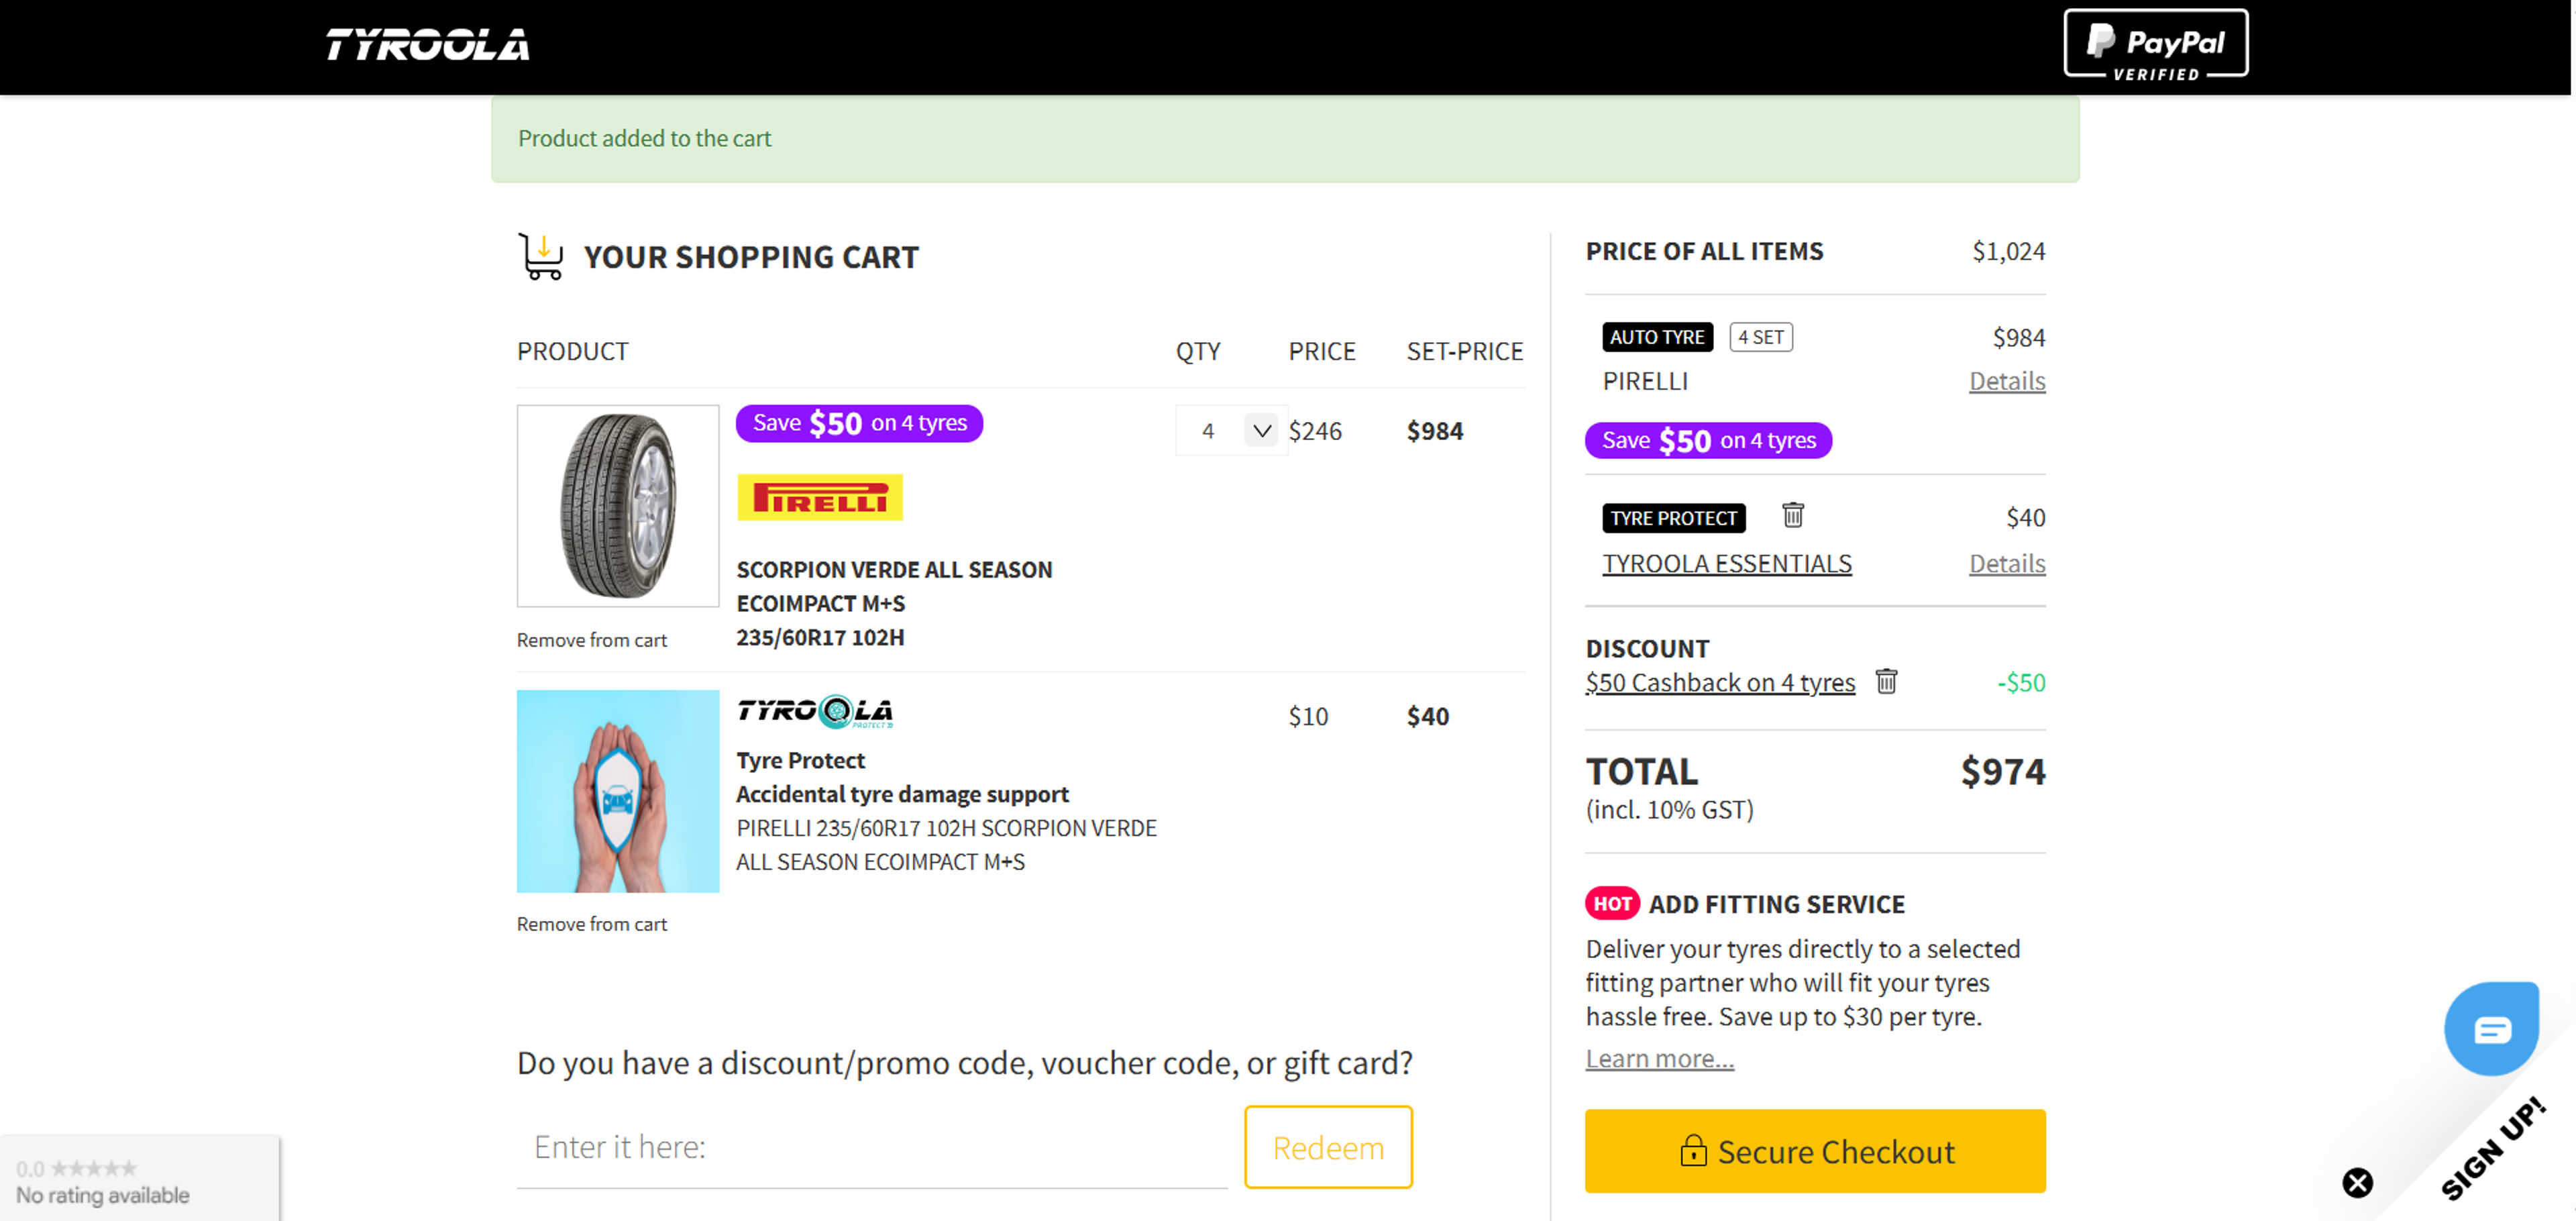Click the $50 Cashback on 4 tyres link
The height and width of the screenshot is (1221, 2576).
coord(1720,682)
